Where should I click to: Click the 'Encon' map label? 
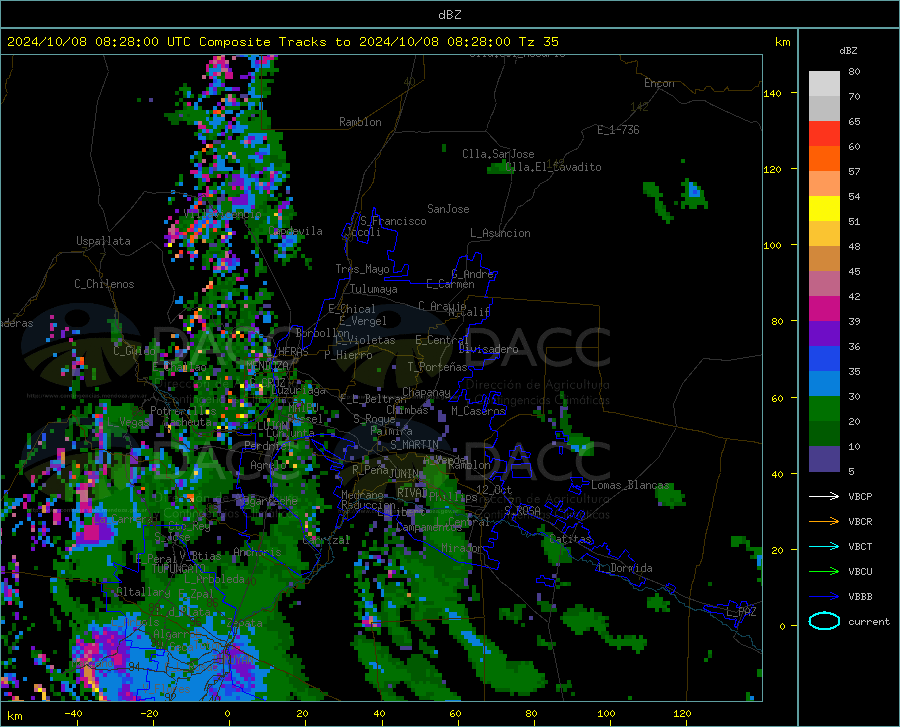pos(659,83)
